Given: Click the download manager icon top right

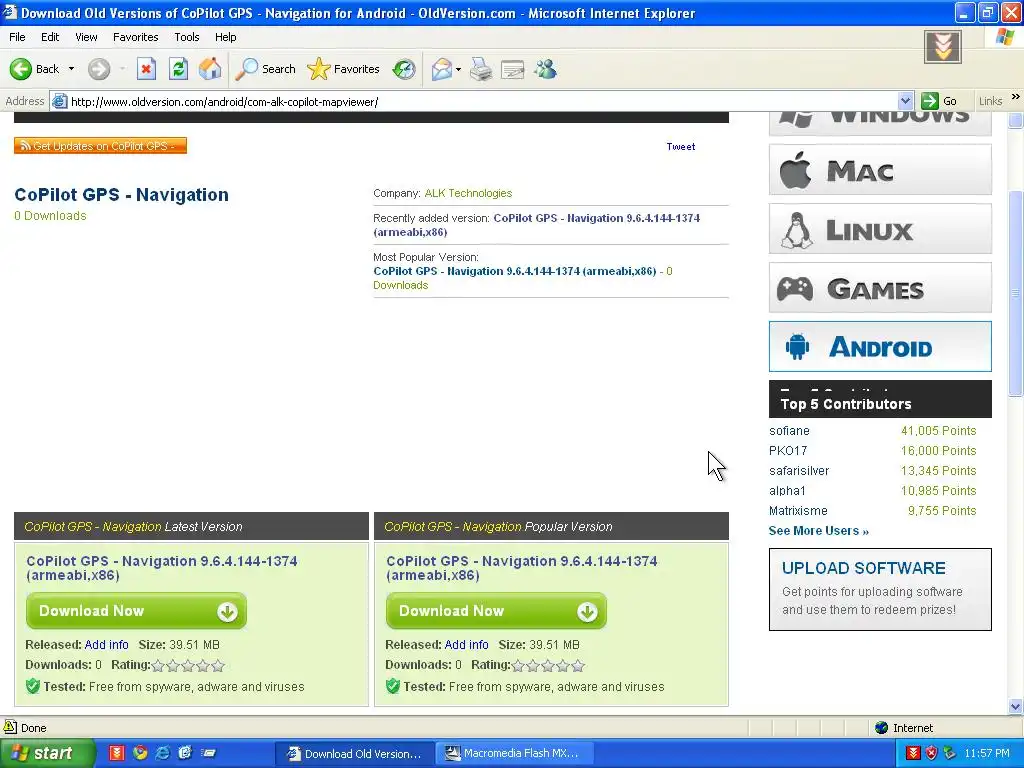Looking at the screenshot, I should (942, 46).
